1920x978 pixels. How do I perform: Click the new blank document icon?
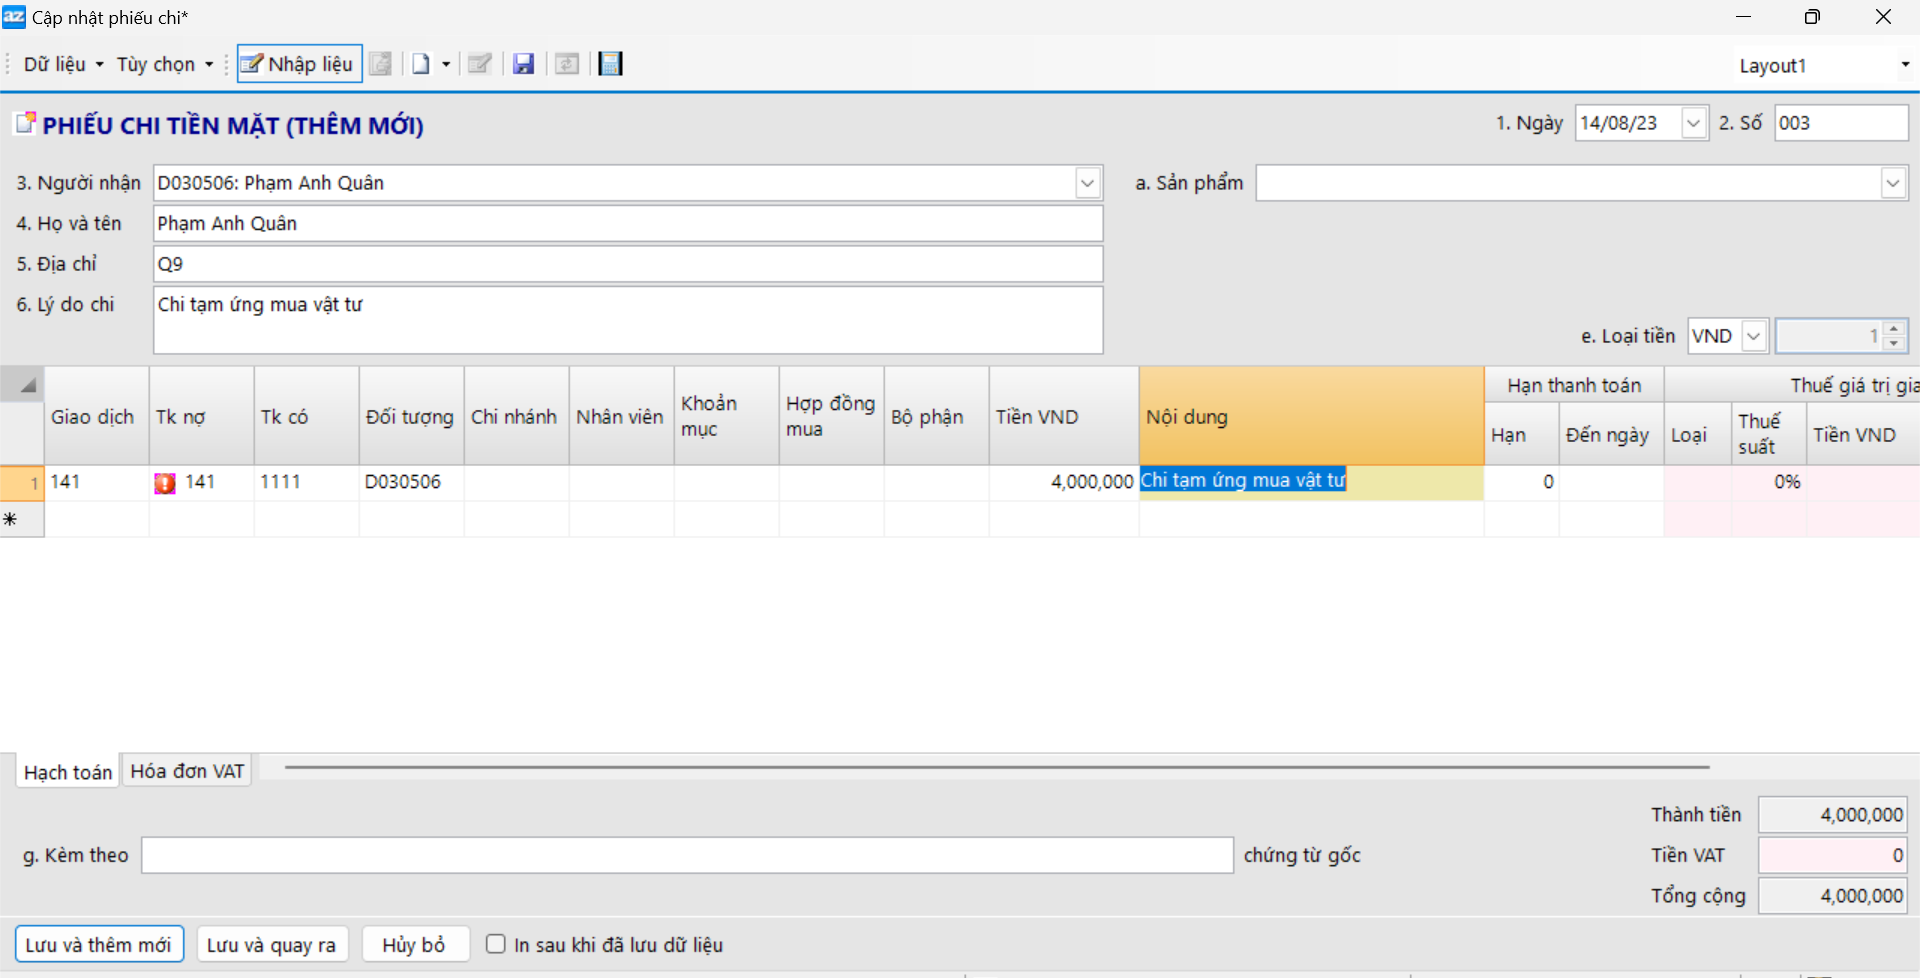click(x=421, y=64)
